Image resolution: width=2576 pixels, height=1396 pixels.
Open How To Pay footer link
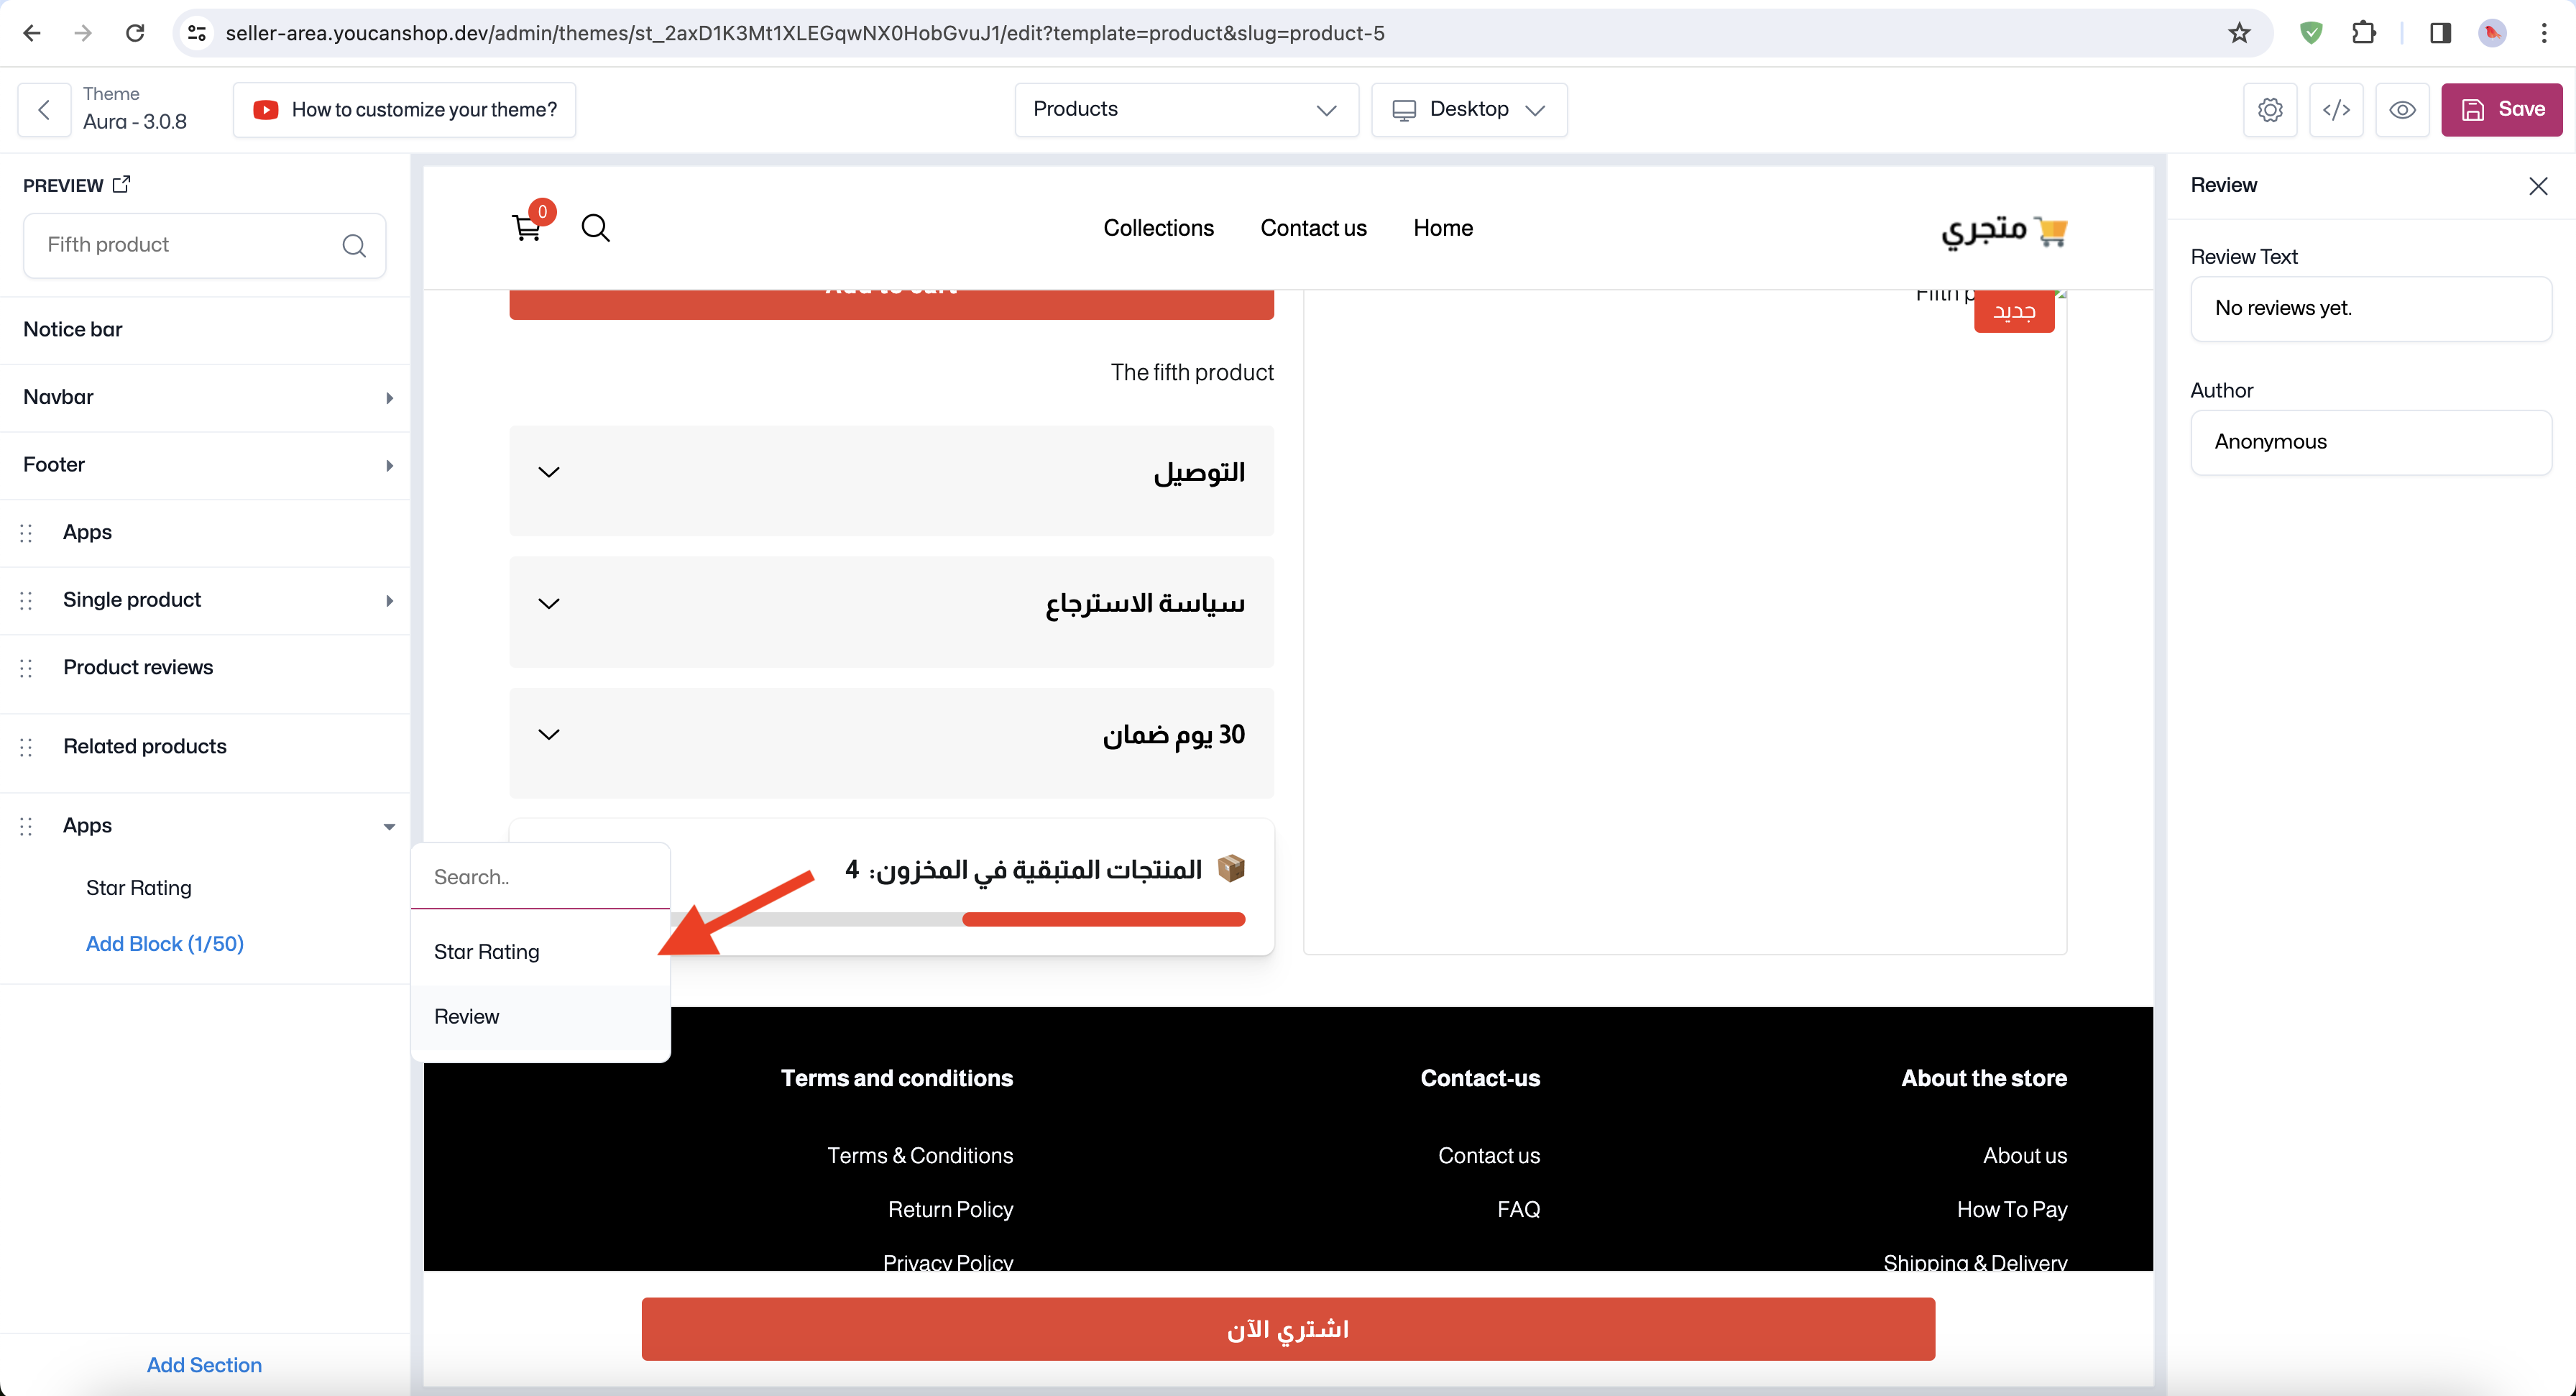point(2012,1209)
